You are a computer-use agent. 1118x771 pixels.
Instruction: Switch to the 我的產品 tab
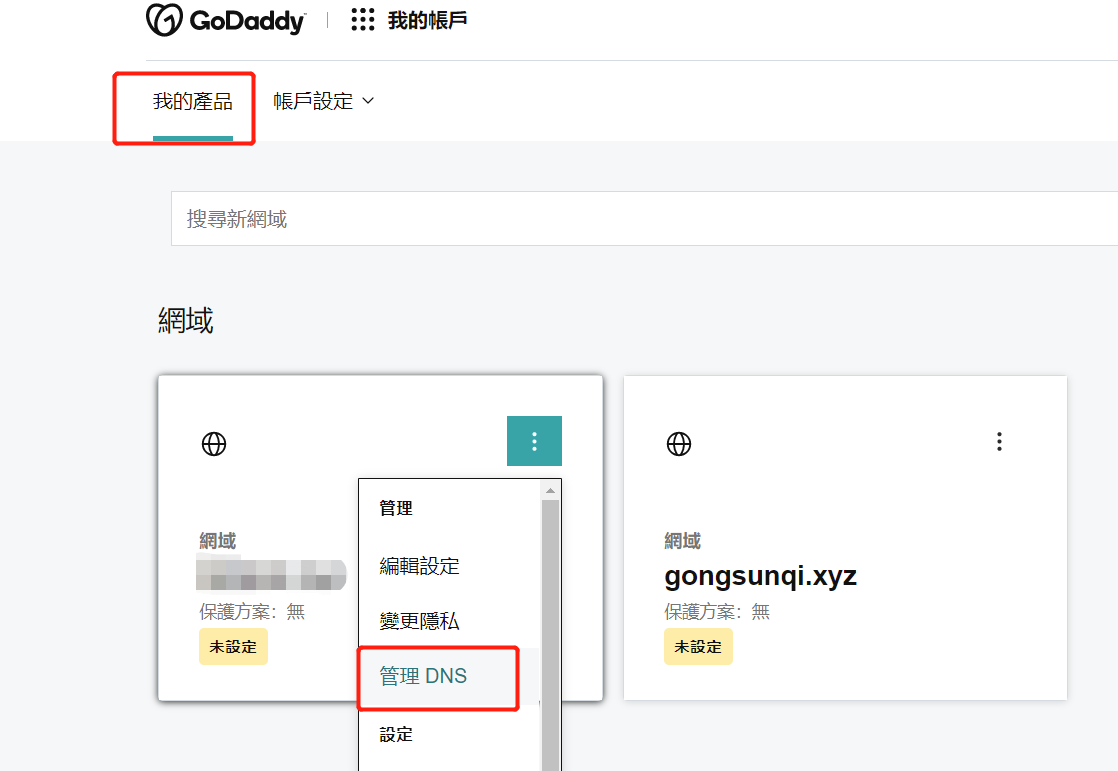click(193, 101)
